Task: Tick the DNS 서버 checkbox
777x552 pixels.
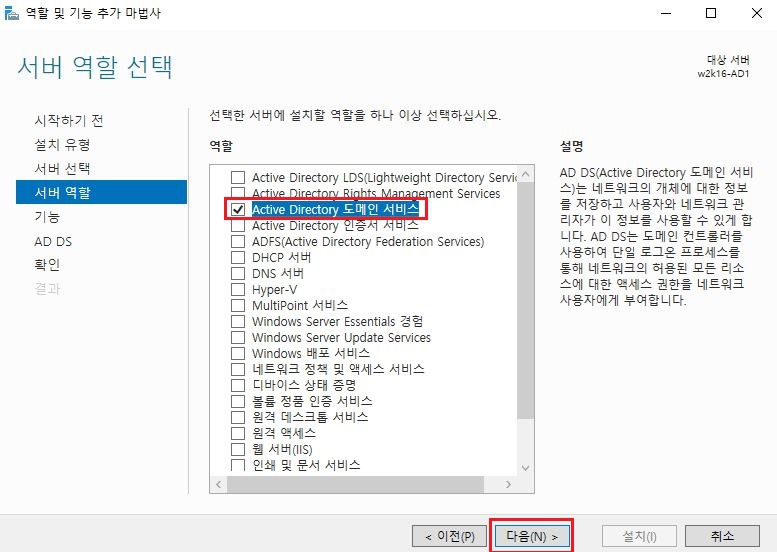Action: click(238, 274)
